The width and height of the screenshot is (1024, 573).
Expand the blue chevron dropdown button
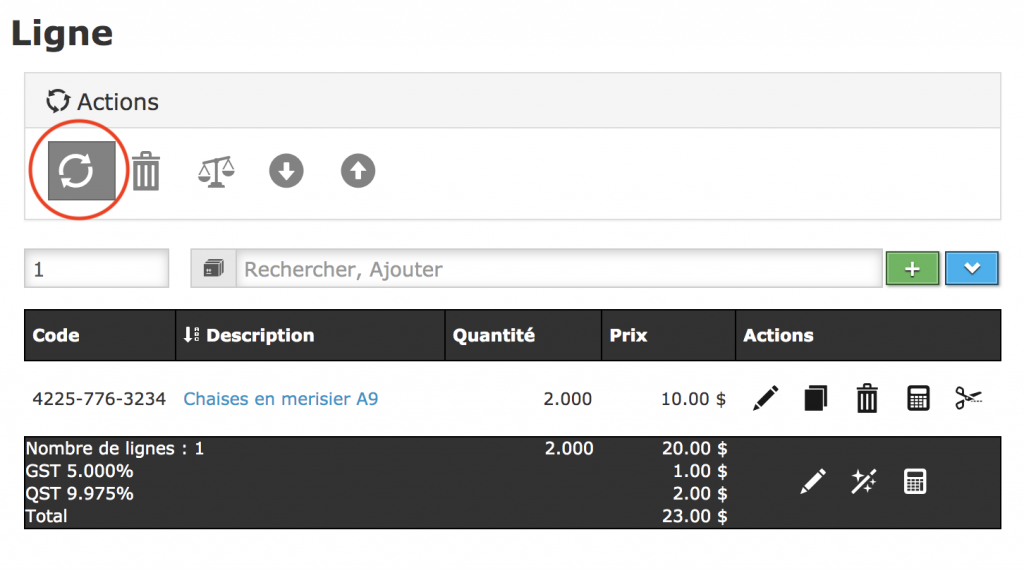pyautogui.click(x=972, y=269)
